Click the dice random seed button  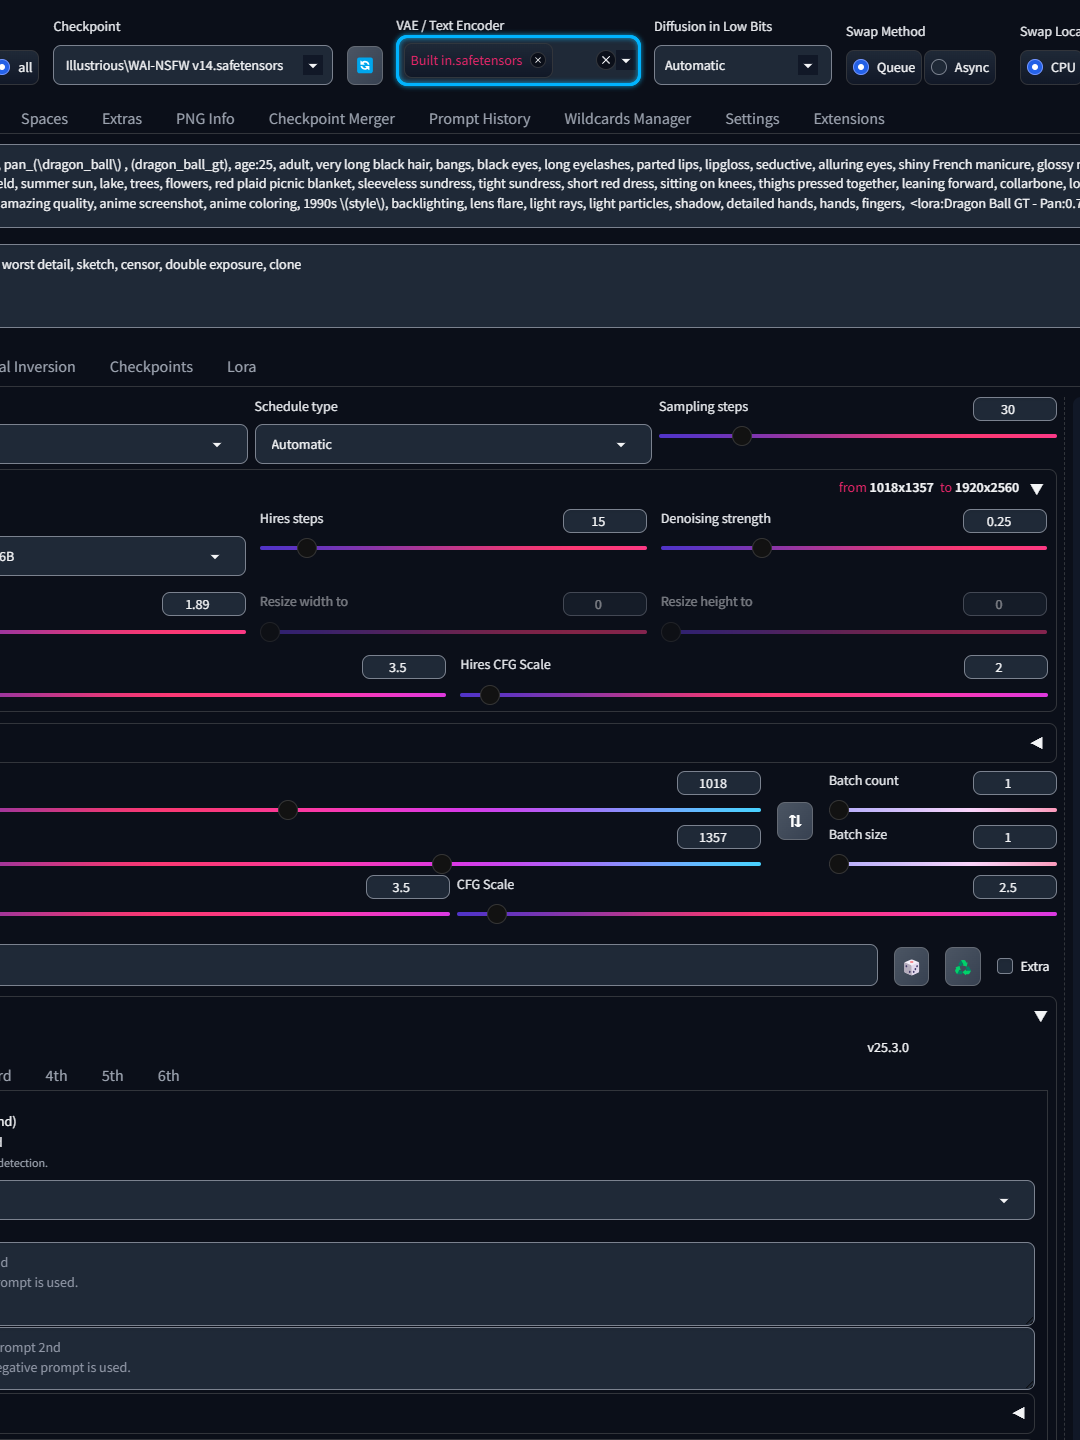(x=911, y=967)
